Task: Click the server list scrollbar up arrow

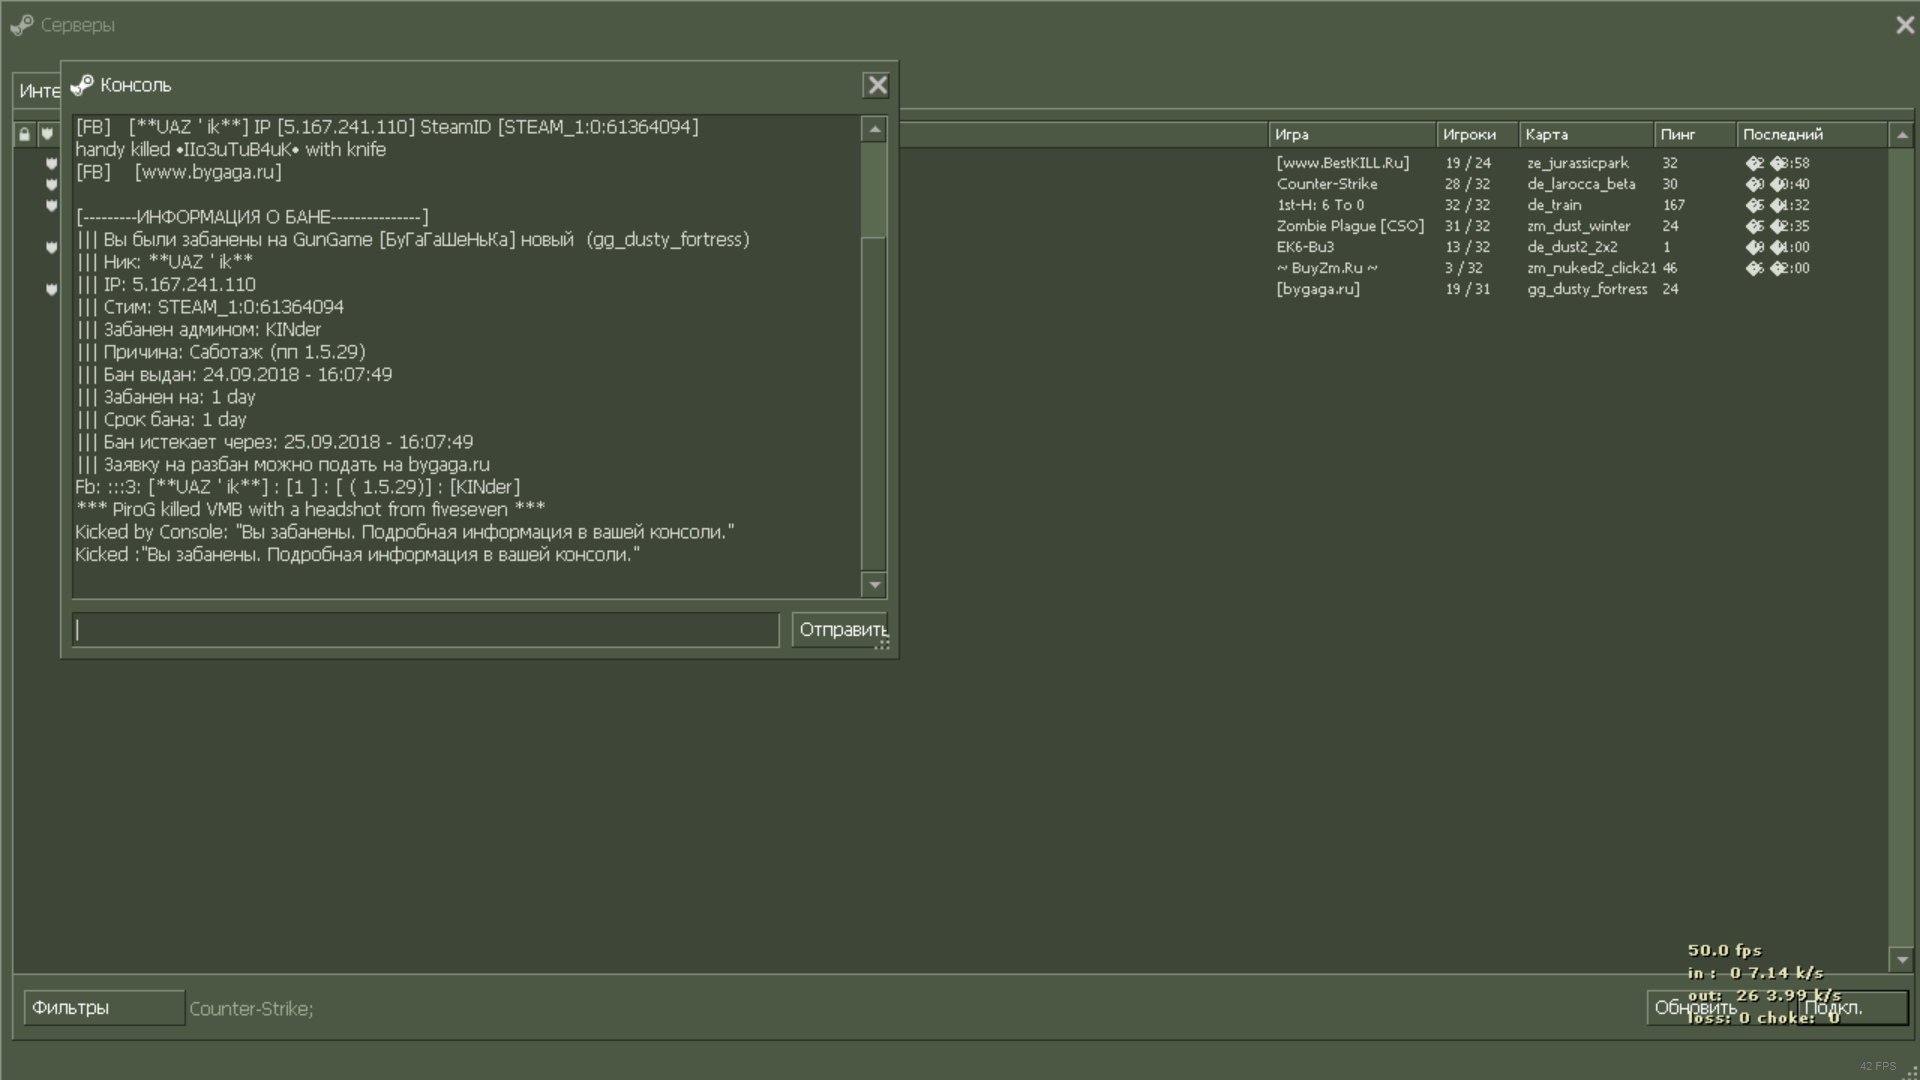Action: coord(1901,135)
